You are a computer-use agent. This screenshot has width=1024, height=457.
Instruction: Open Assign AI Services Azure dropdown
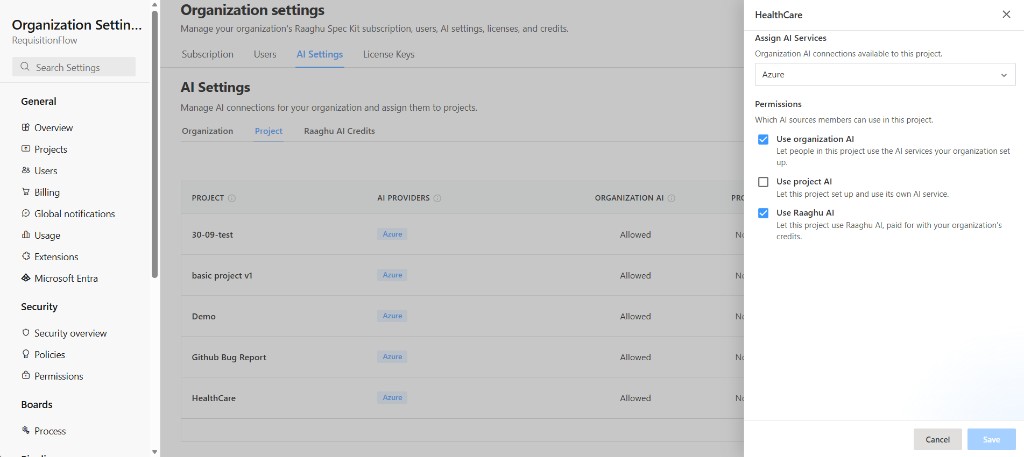(885, 74)
